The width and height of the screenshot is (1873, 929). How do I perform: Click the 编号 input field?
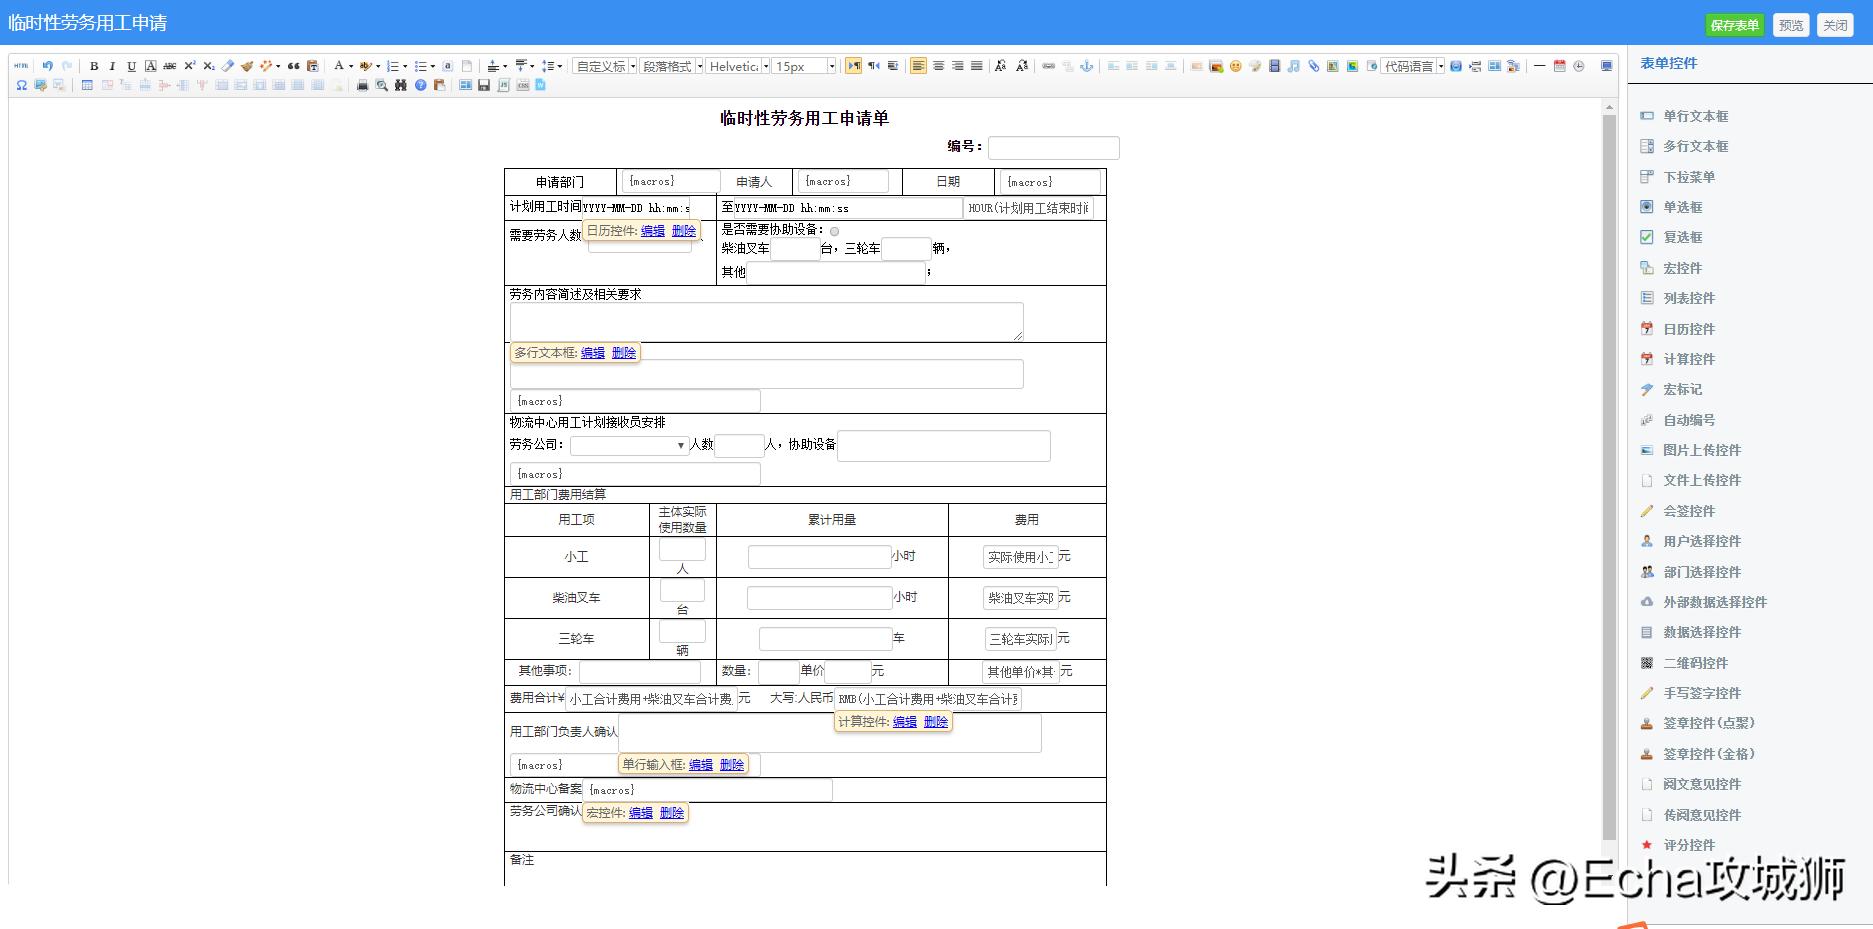coord(1053,147)
